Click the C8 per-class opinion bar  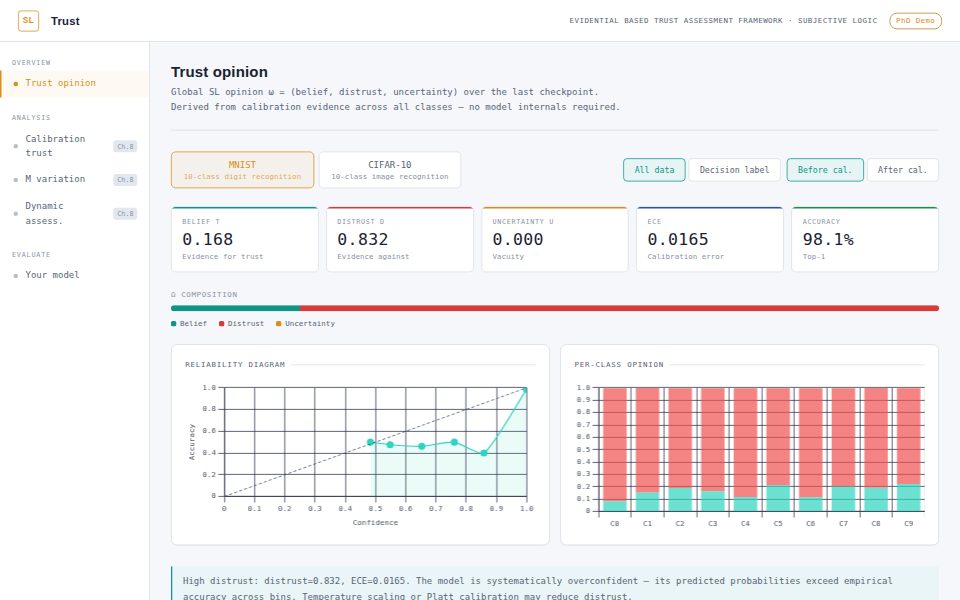click(876, 449)
